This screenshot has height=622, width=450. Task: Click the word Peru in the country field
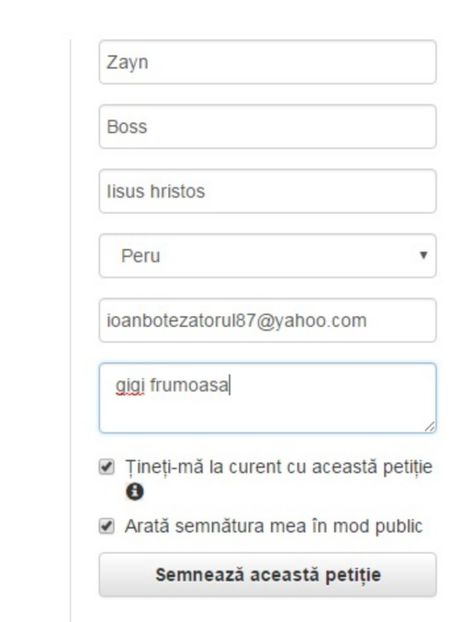[140, 256]
